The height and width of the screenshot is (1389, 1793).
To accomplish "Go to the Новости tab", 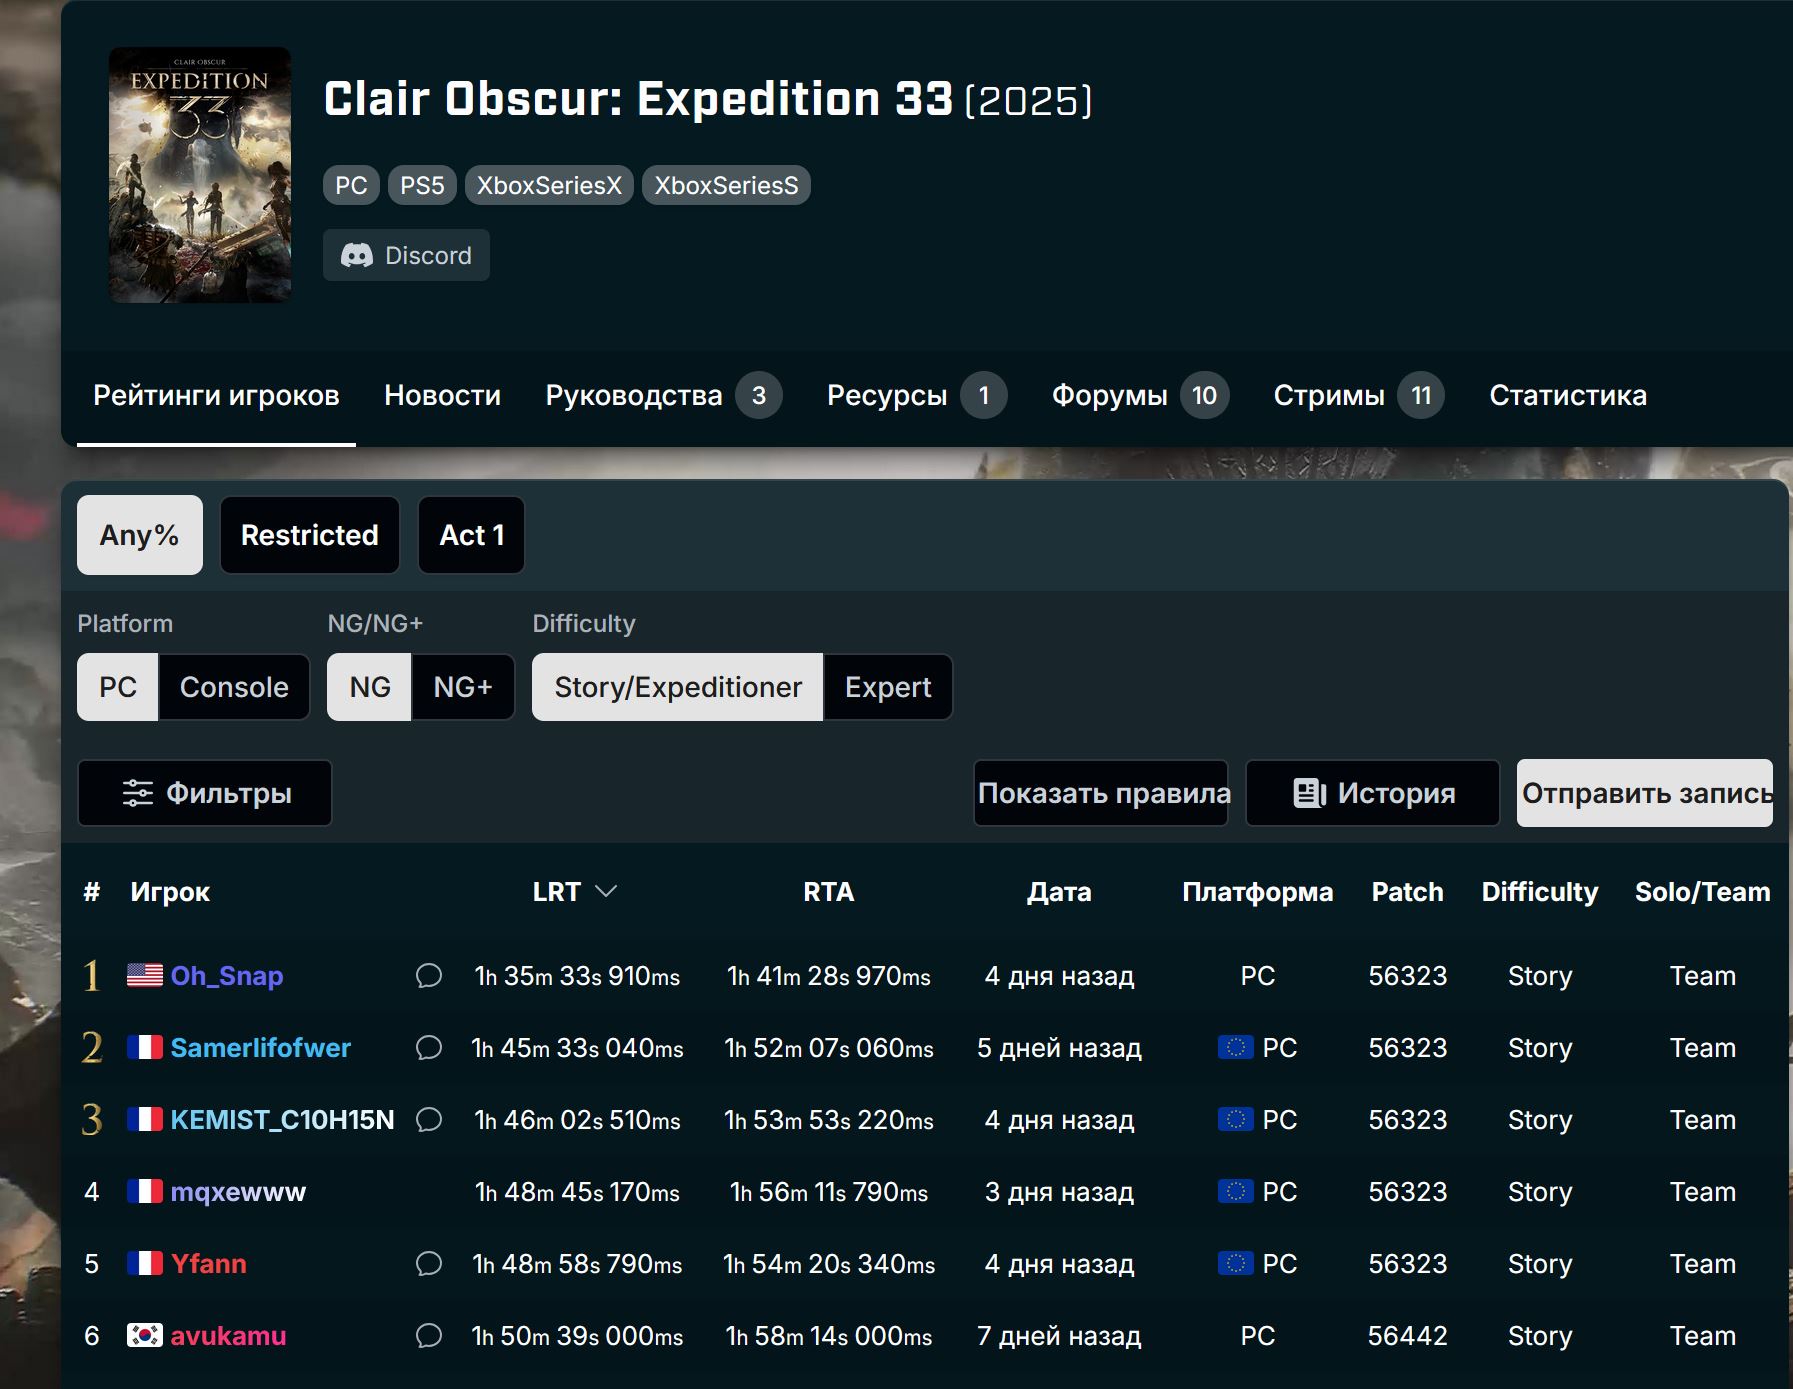I will pos(442,395).
